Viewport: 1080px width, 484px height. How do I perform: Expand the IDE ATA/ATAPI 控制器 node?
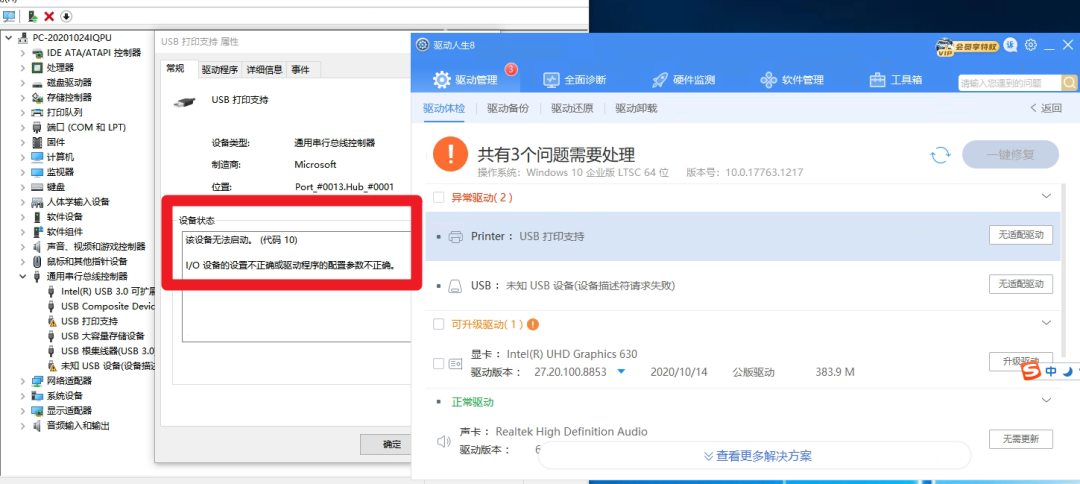(x=23, y=52)
